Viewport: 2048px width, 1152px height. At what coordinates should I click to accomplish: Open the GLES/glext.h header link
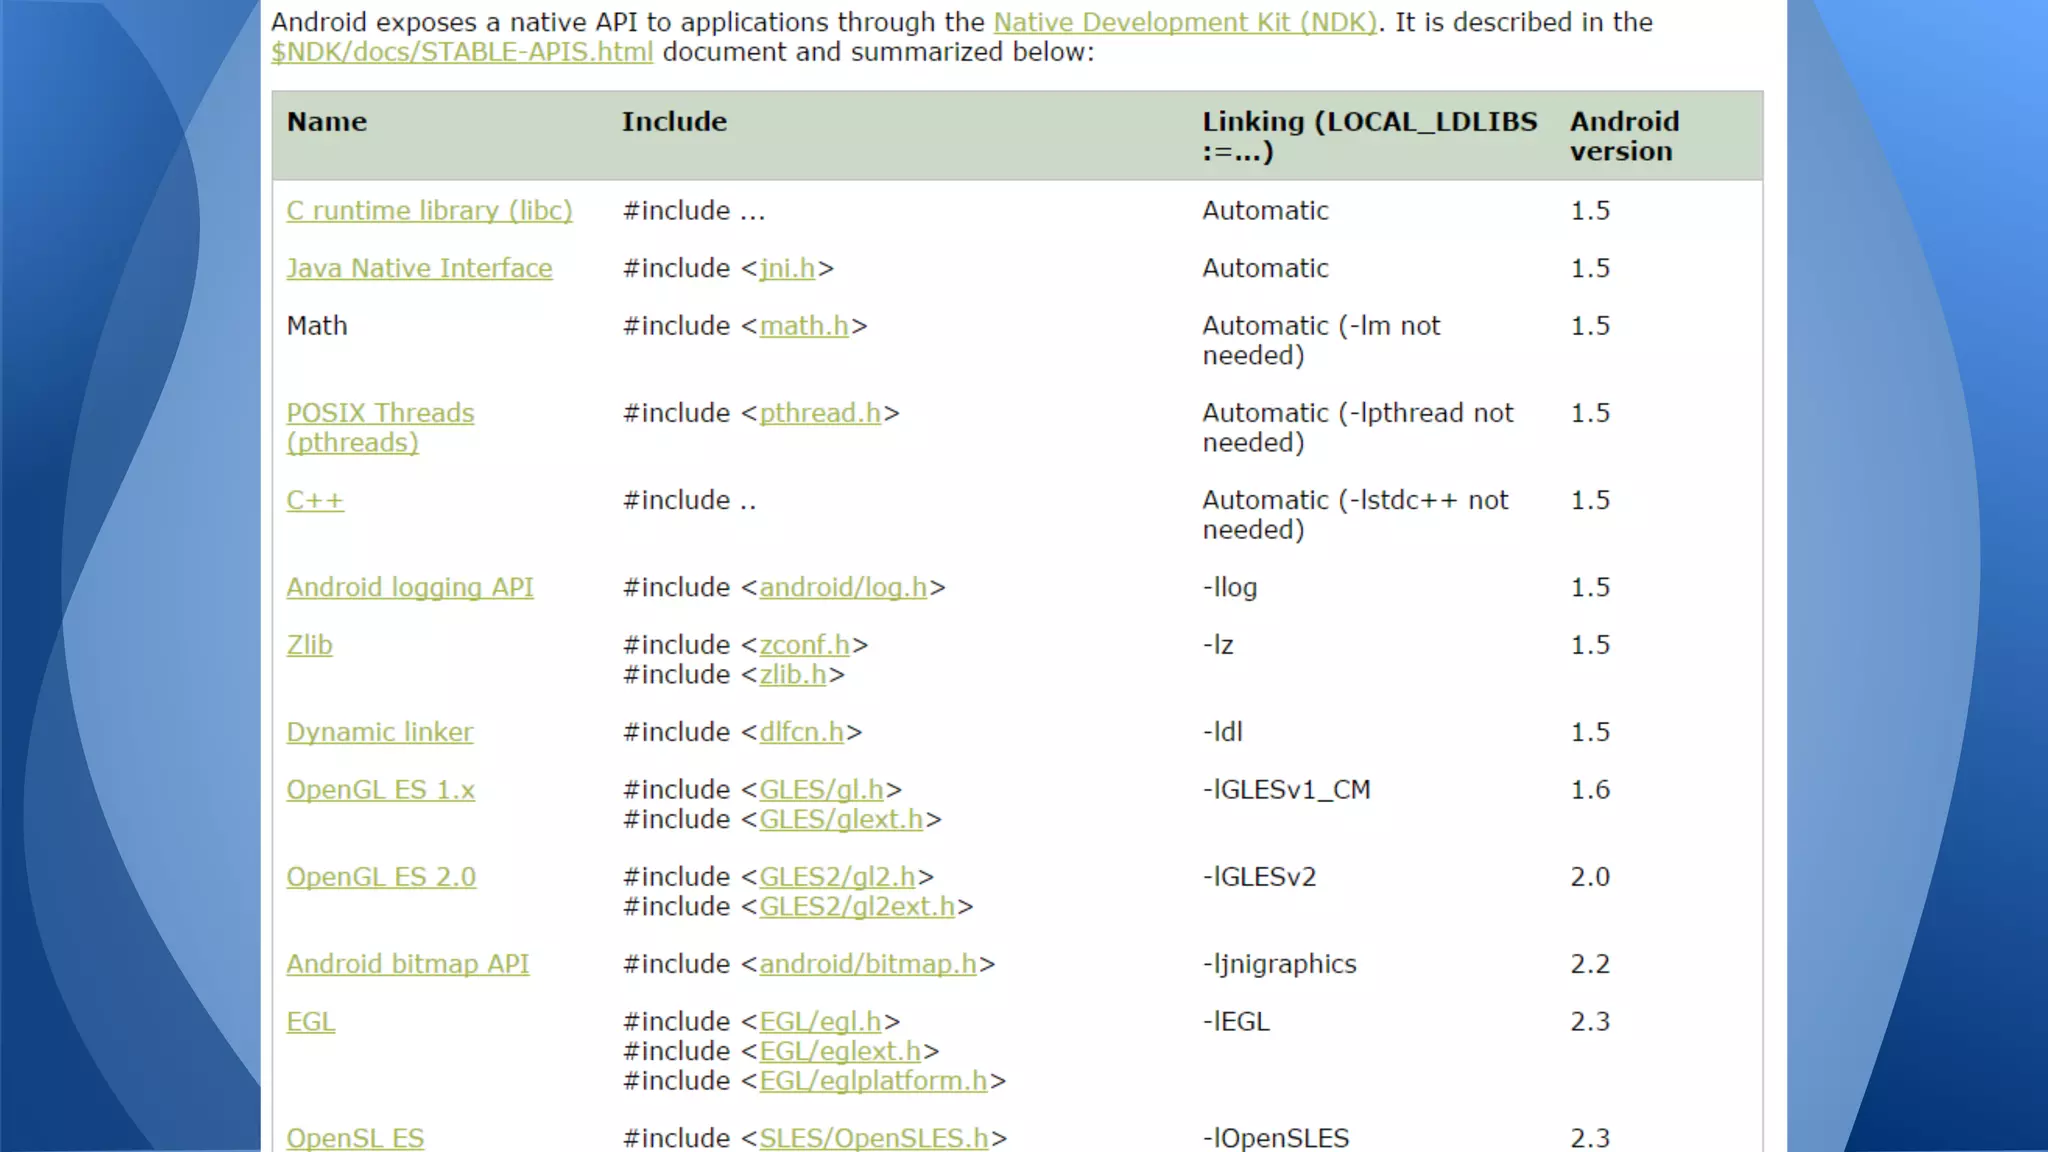point(841,820)
